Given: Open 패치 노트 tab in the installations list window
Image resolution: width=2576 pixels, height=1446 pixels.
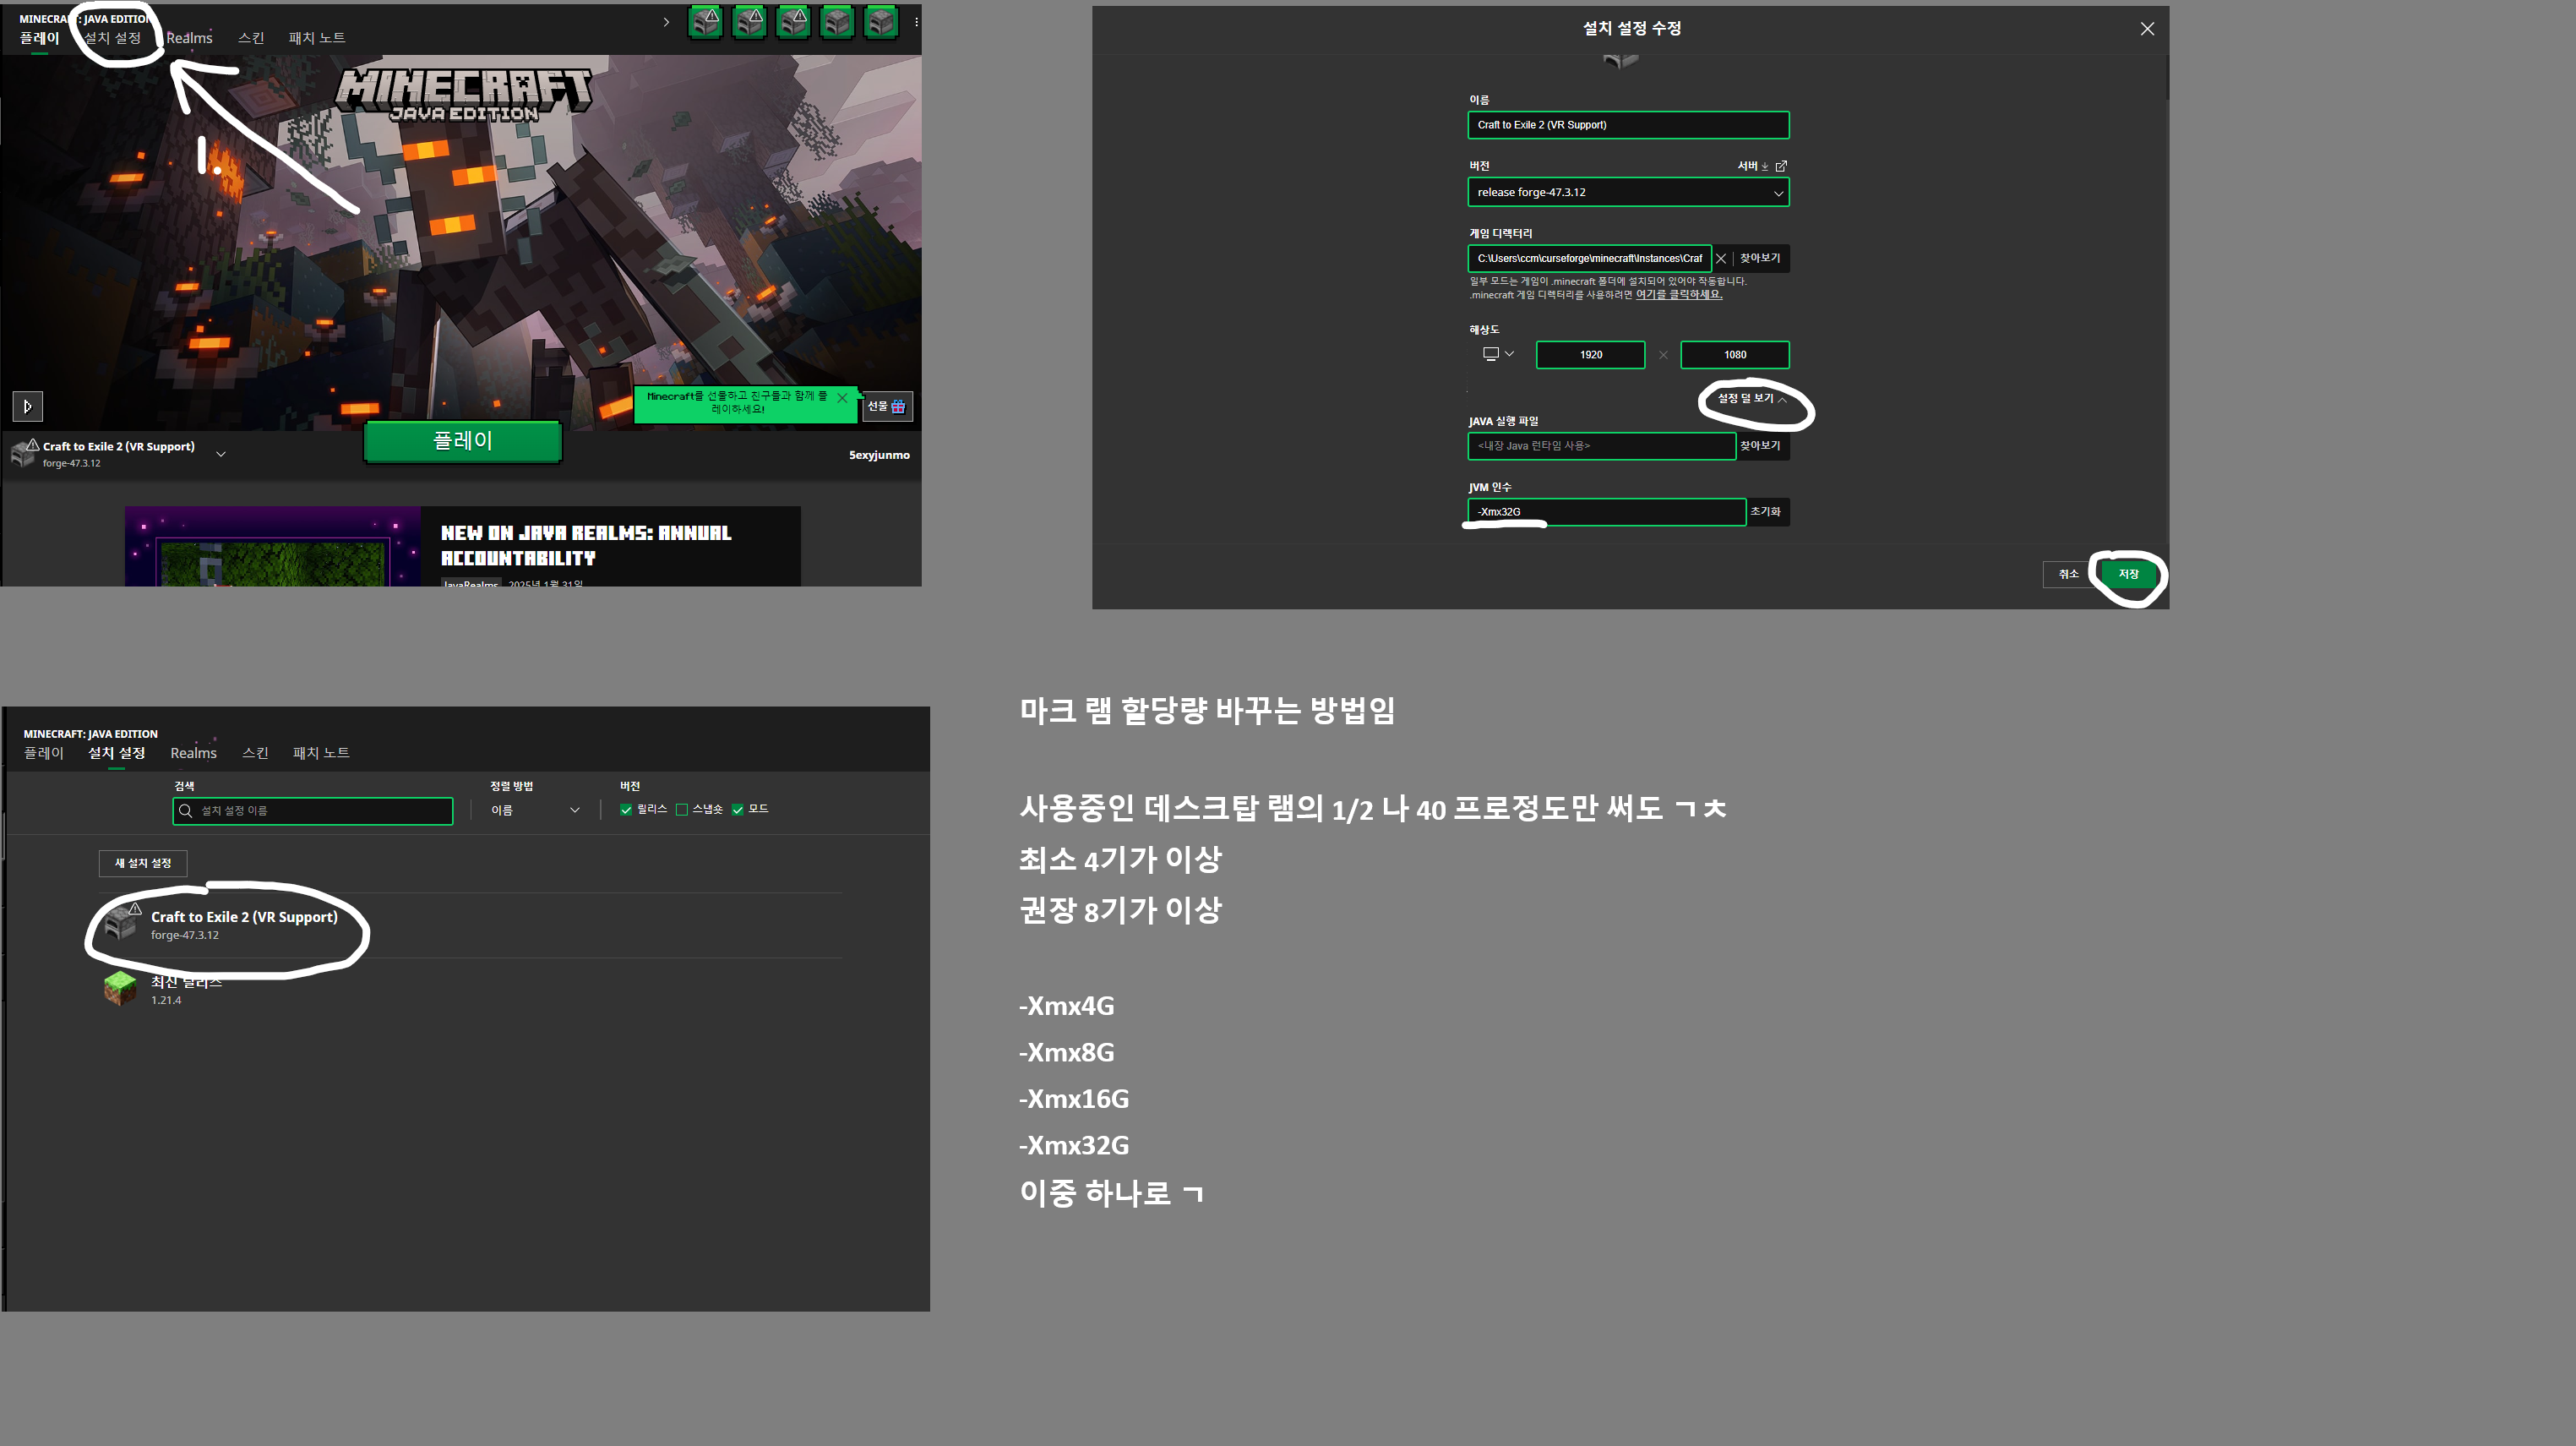Looking at the screenshot, I should 321,753.
